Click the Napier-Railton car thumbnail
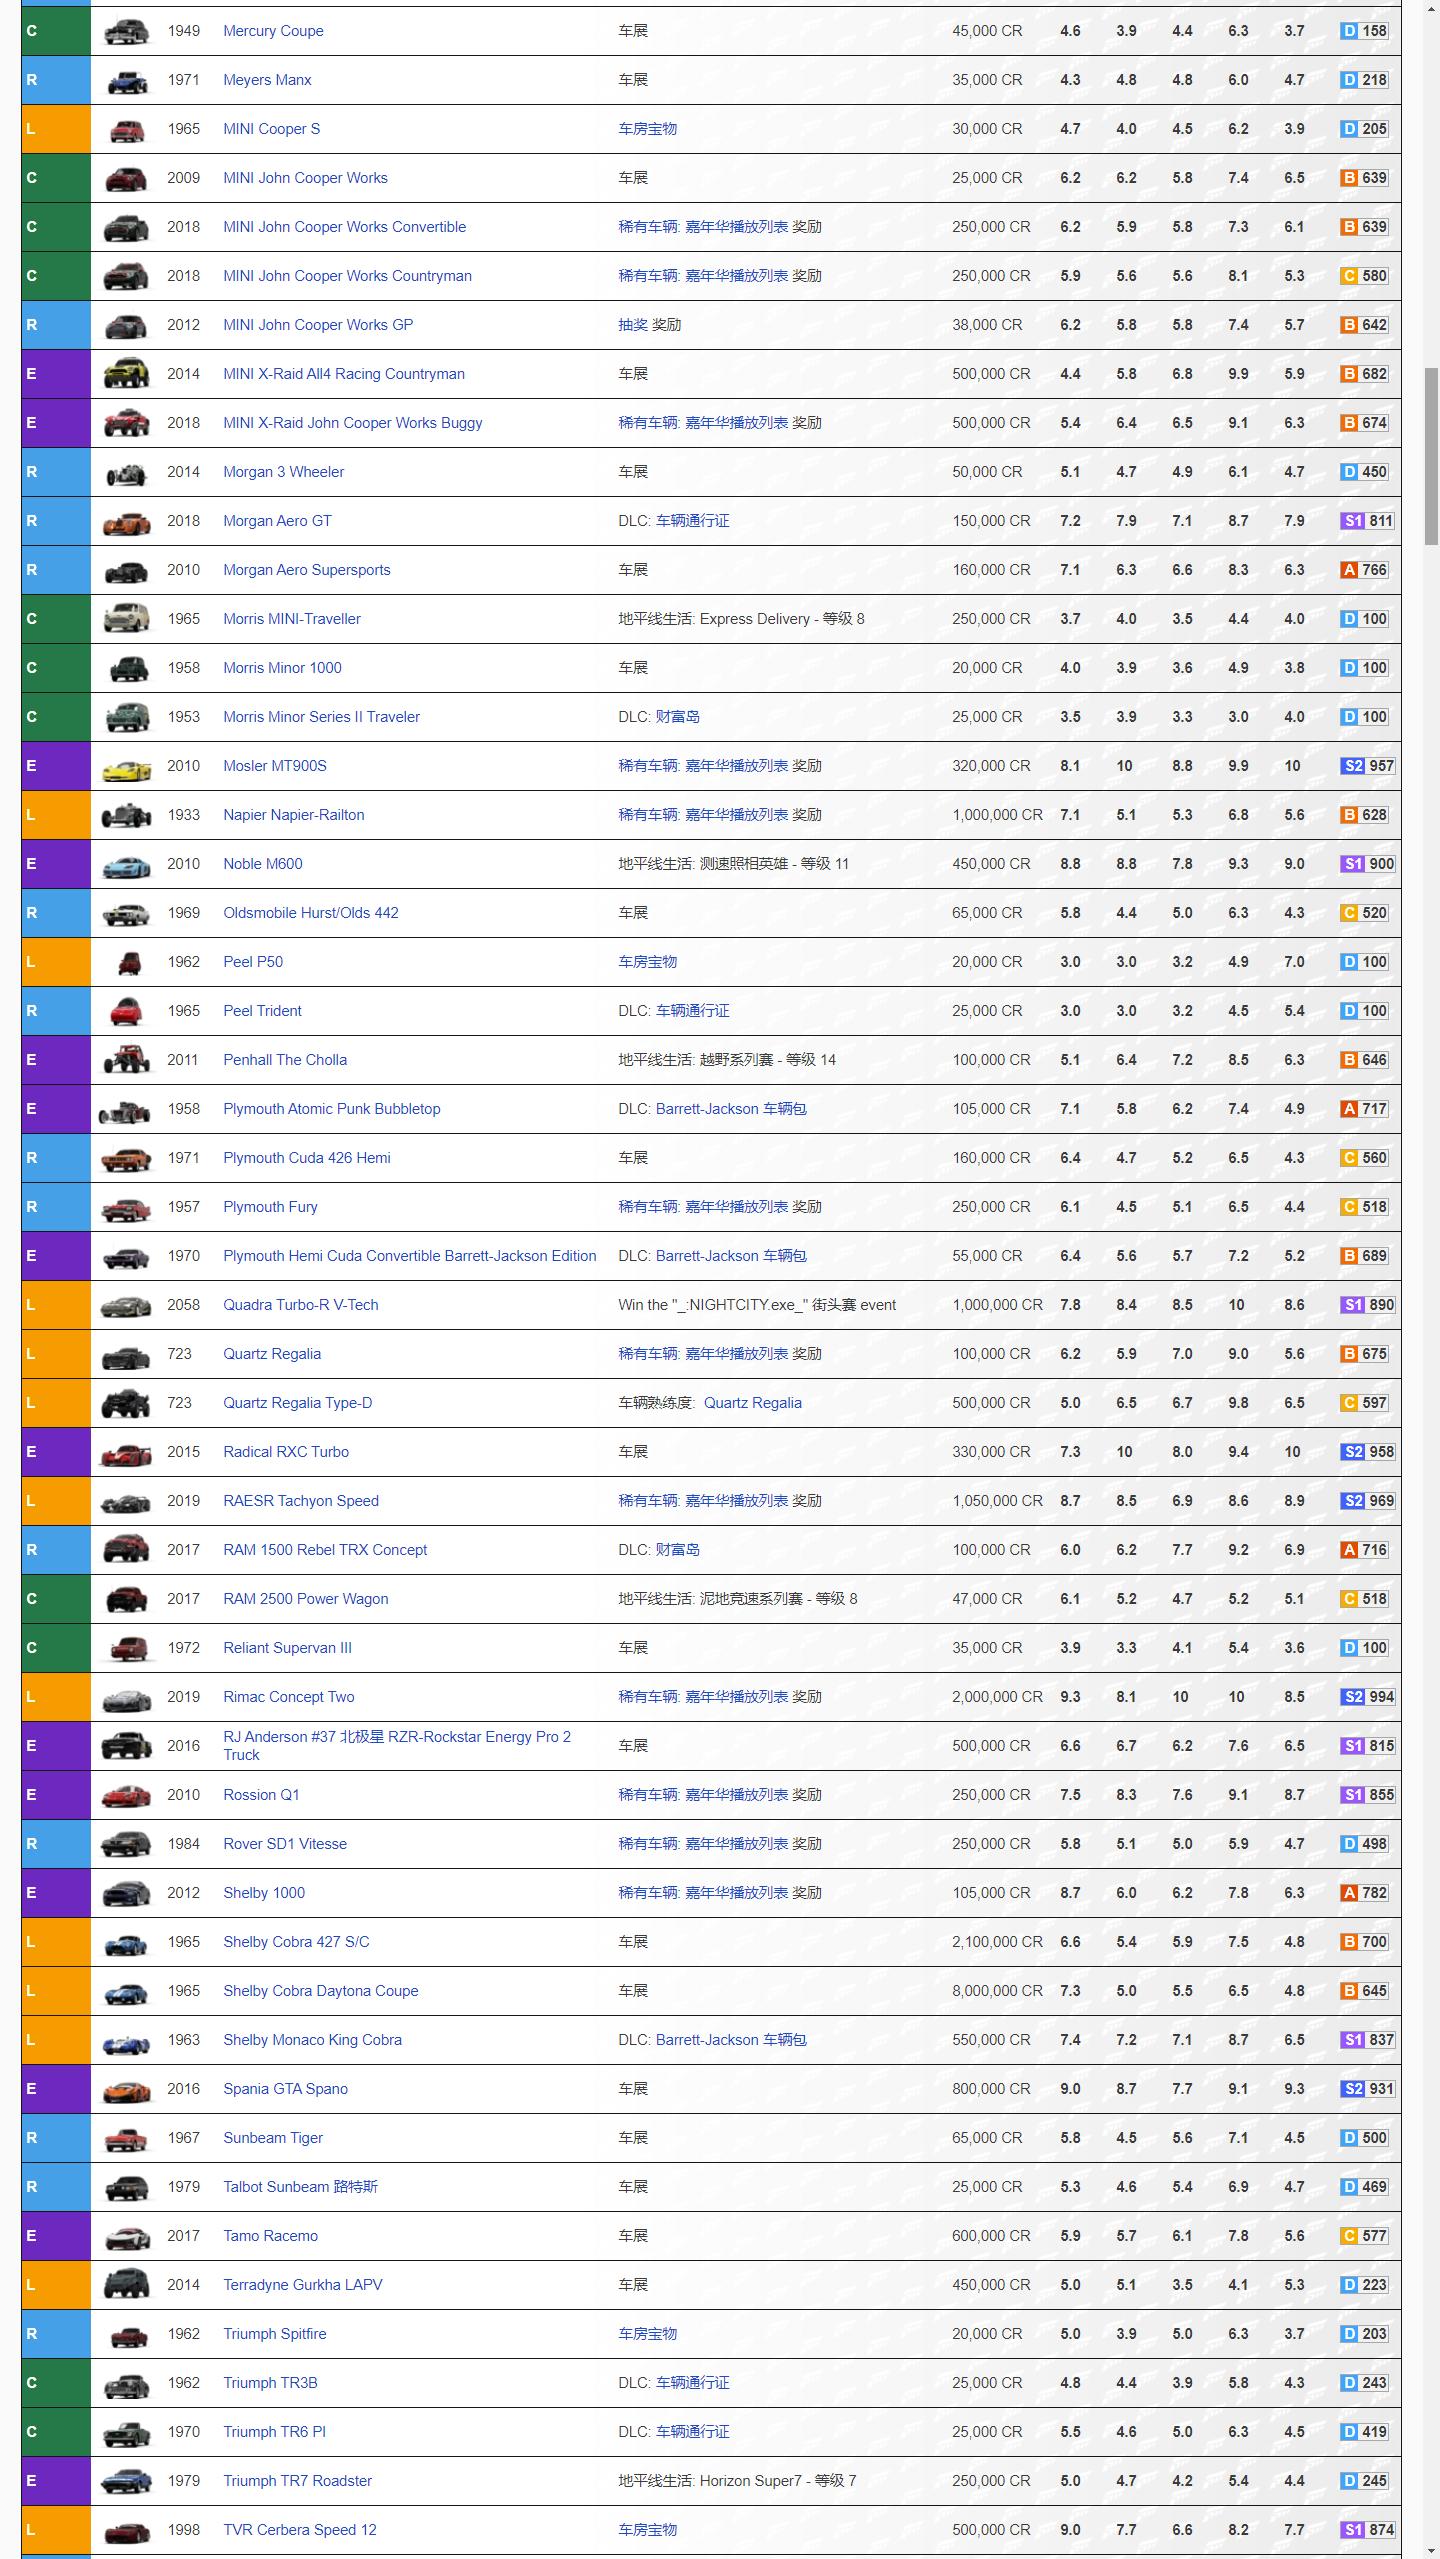The image size is (1440, 2559). [126, 815]
